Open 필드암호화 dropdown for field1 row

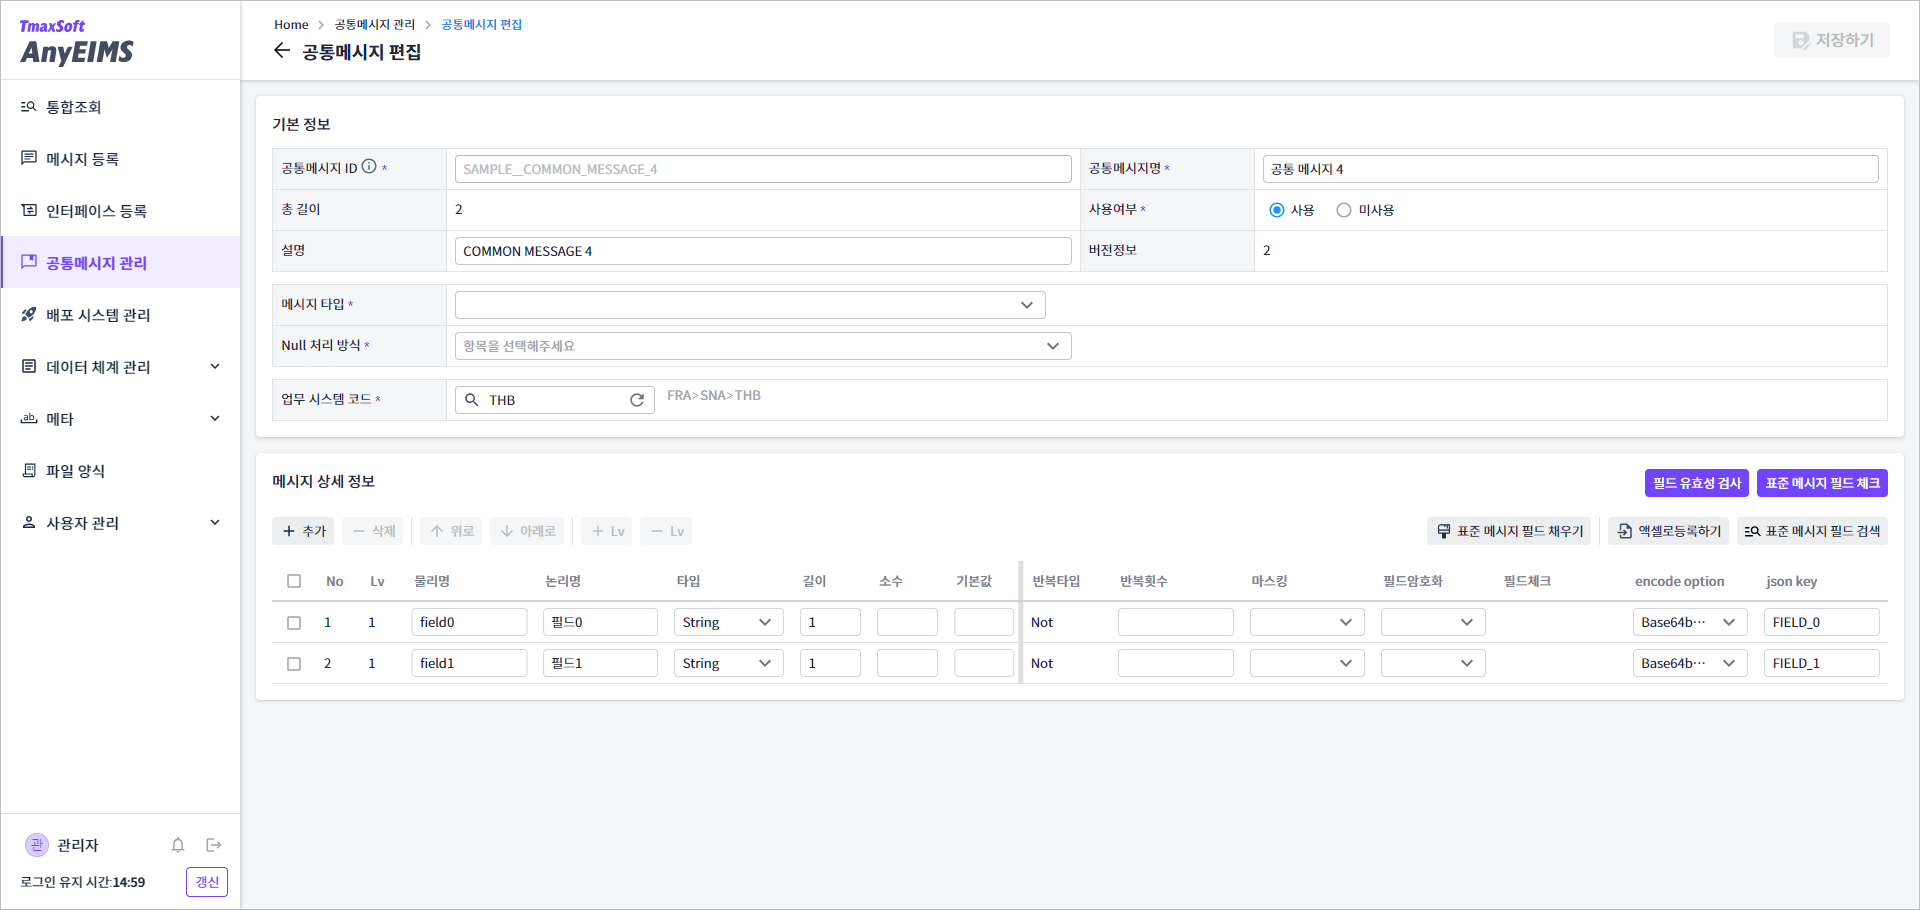tap(1433, 663)
